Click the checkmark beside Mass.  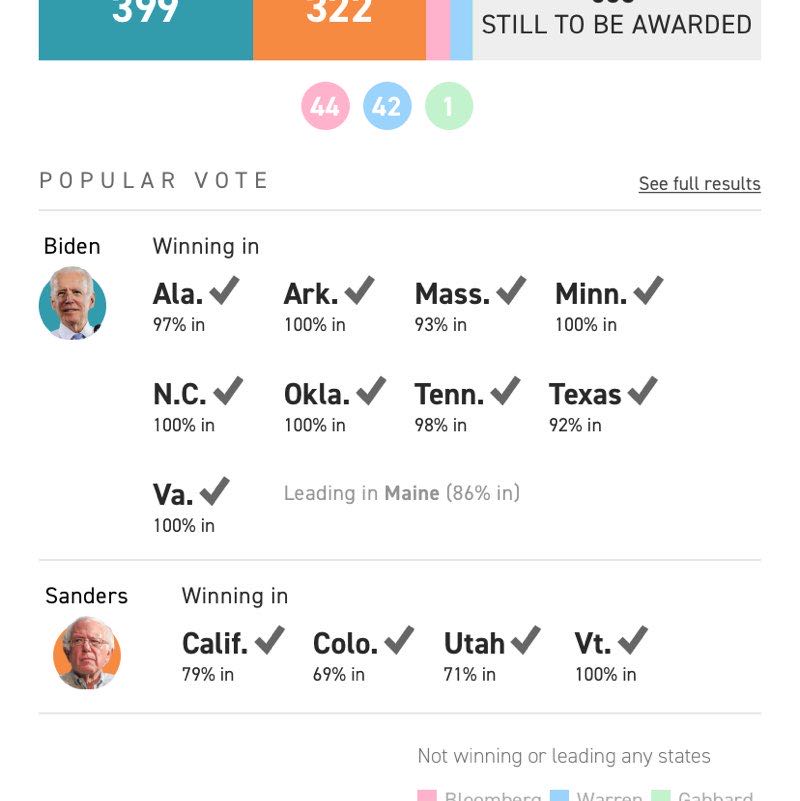(x=510, y=291)
